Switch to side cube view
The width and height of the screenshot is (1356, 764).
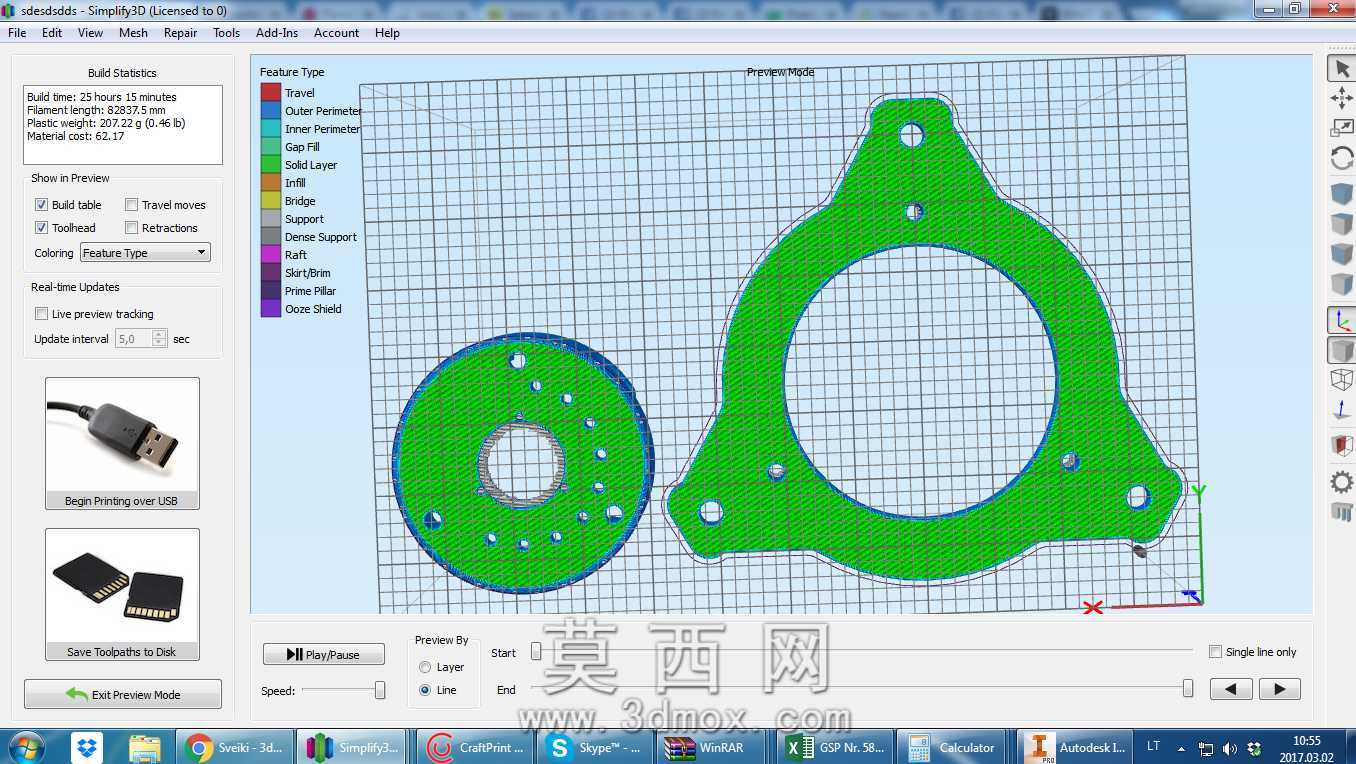click(1342, 284)
